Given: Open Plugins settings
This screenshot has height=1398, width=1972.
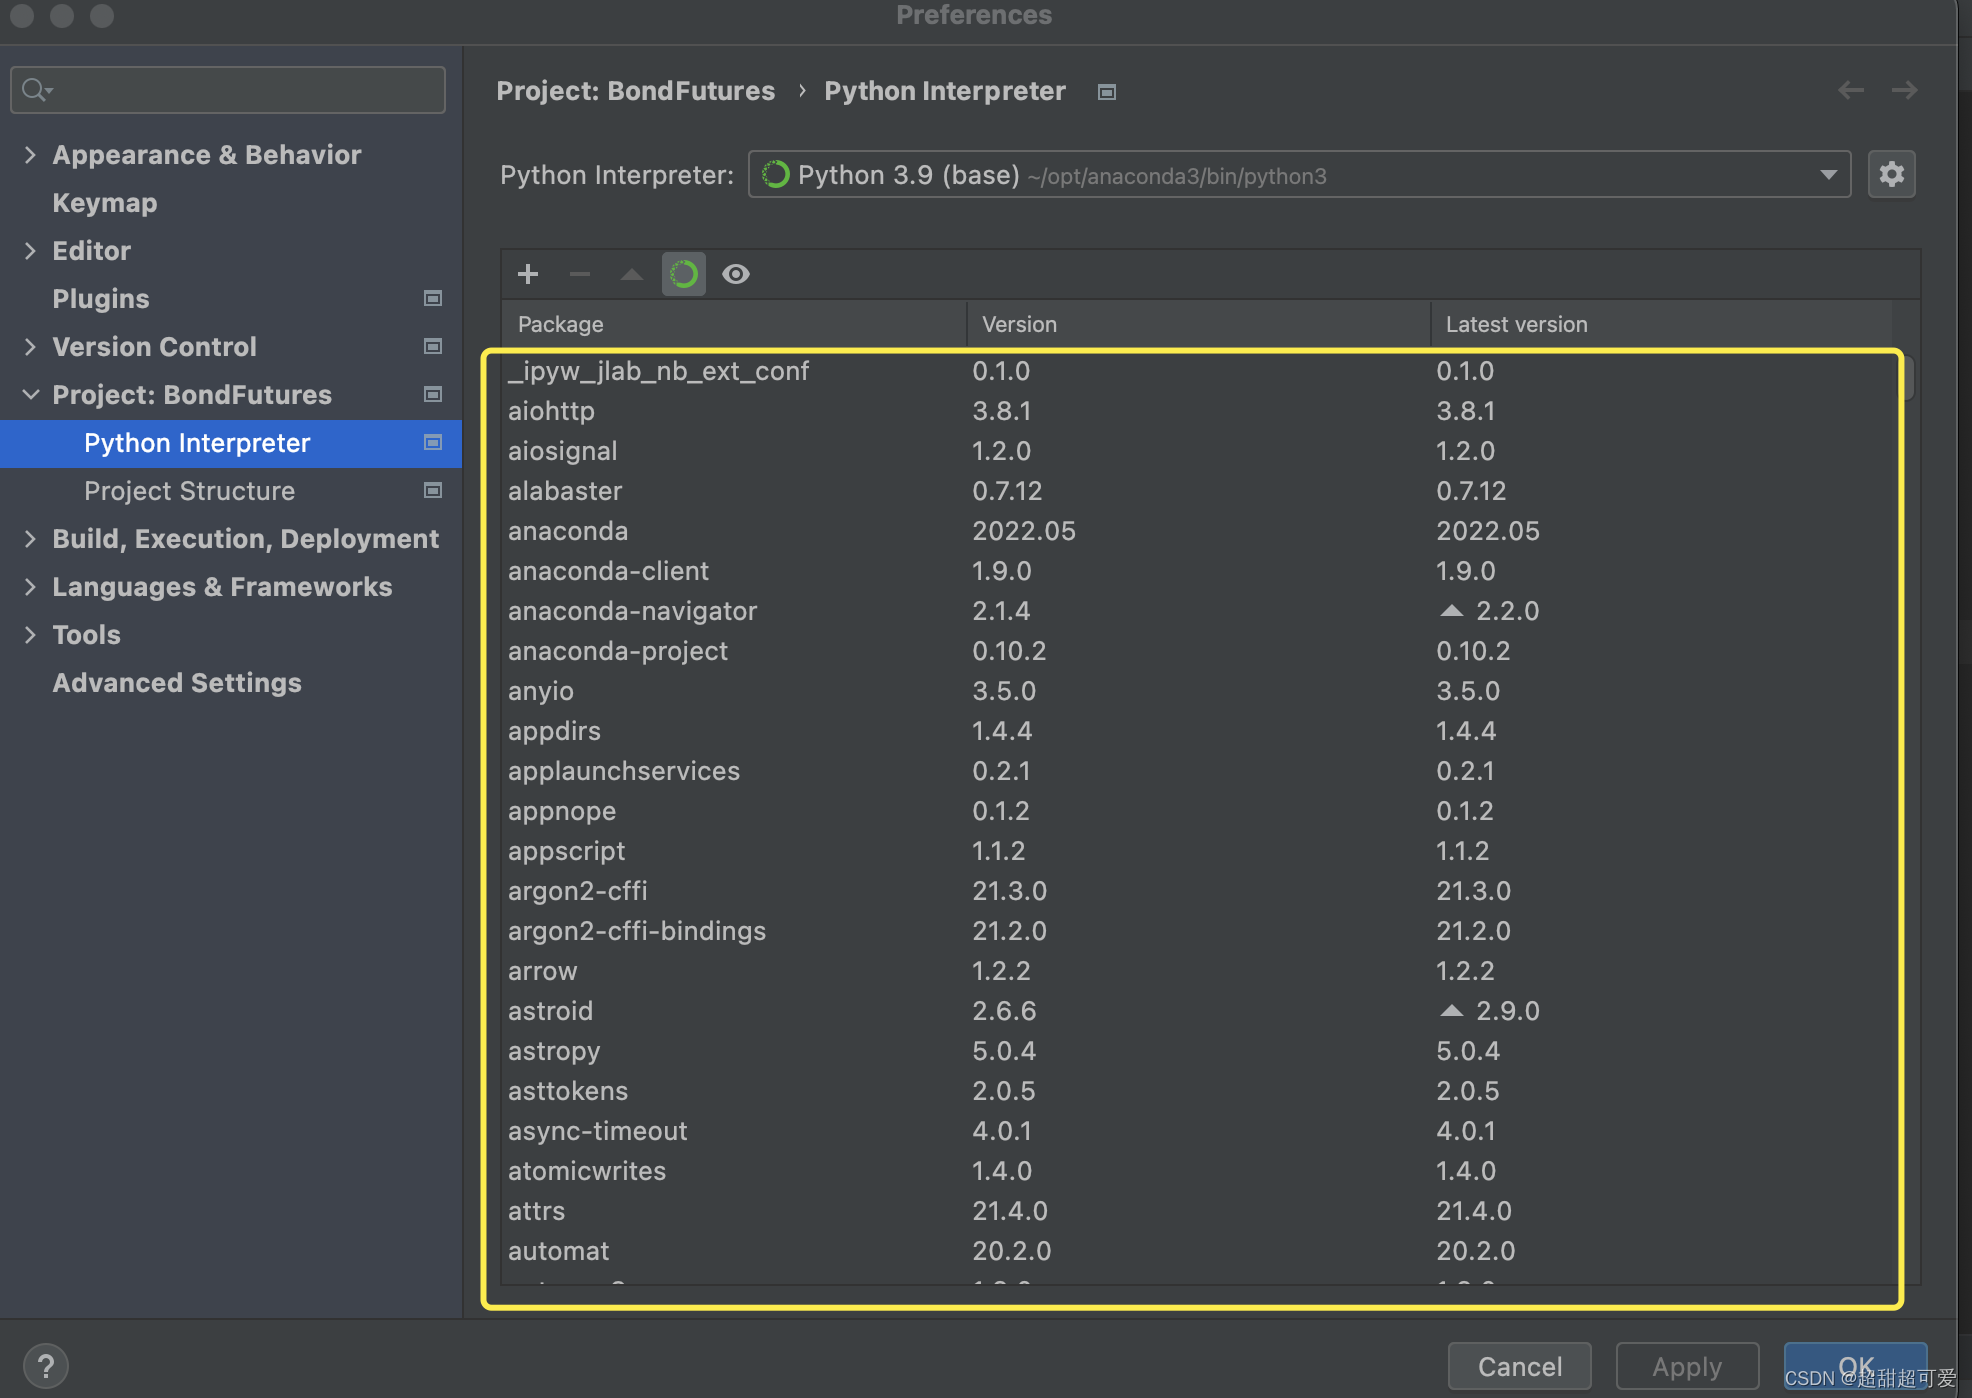Looking at the screenshot, I should (101, 298).
